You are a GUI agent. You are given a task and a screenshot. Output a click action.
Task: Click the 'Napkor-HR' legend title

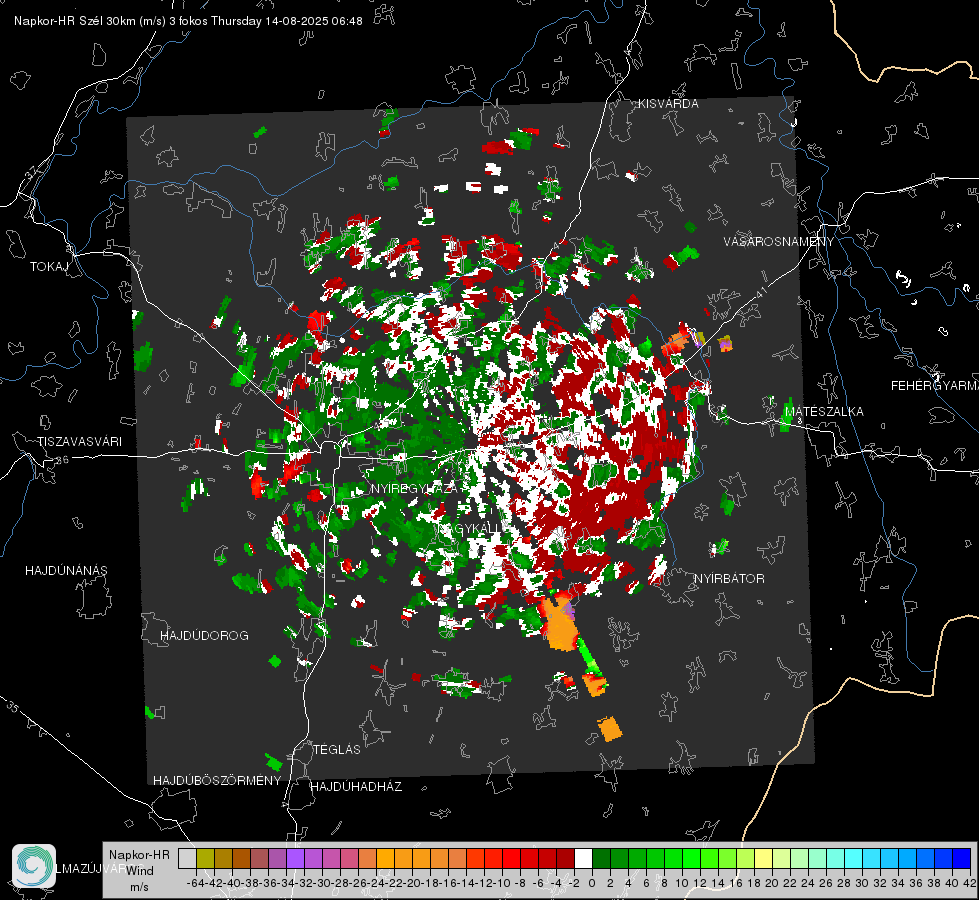(139, 855)
